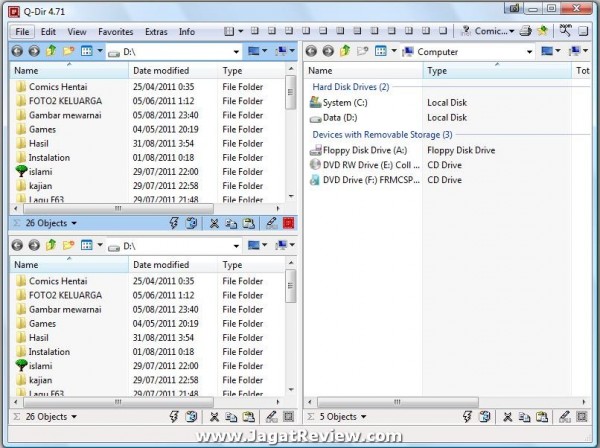Viewport: 600px width, 448px height.
Task: Collapse the Hard Disk Drives group
Action: click(350, 87)
